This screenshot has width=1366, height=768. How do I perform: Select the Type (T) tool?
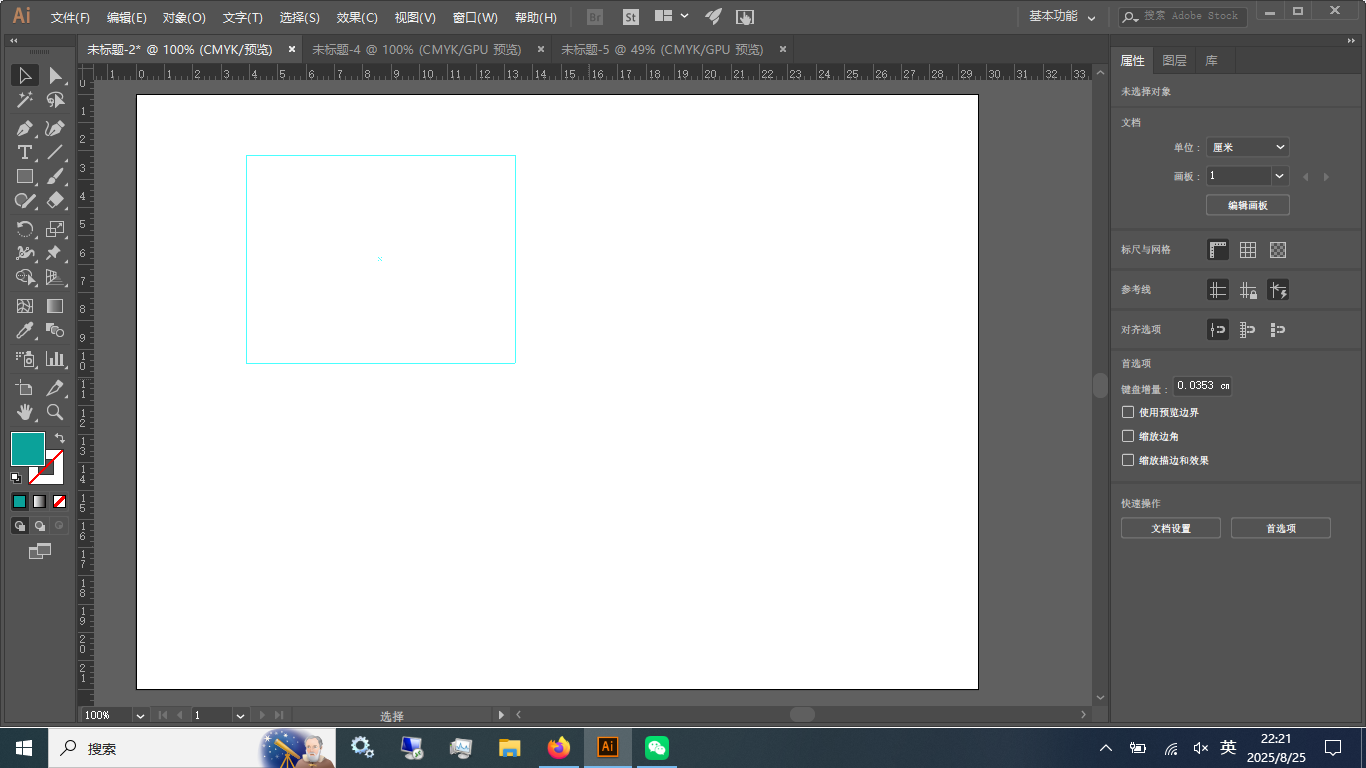click(x=25, y=152)
